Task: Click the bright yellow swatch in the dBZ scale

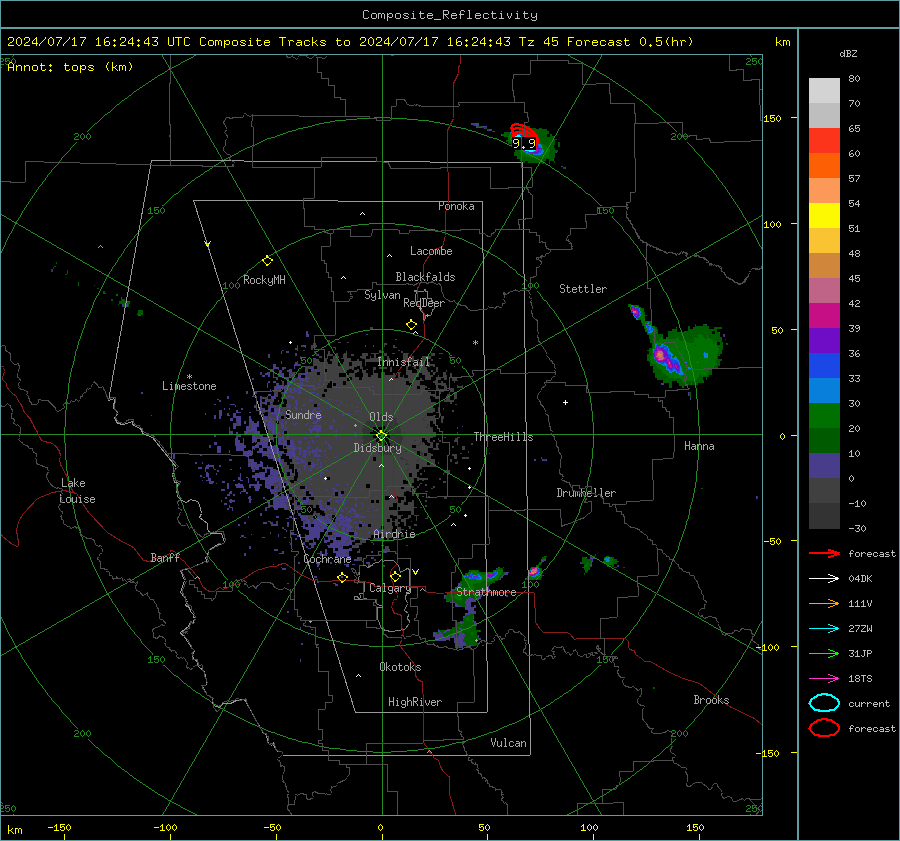Action: [x=824, y=216]
